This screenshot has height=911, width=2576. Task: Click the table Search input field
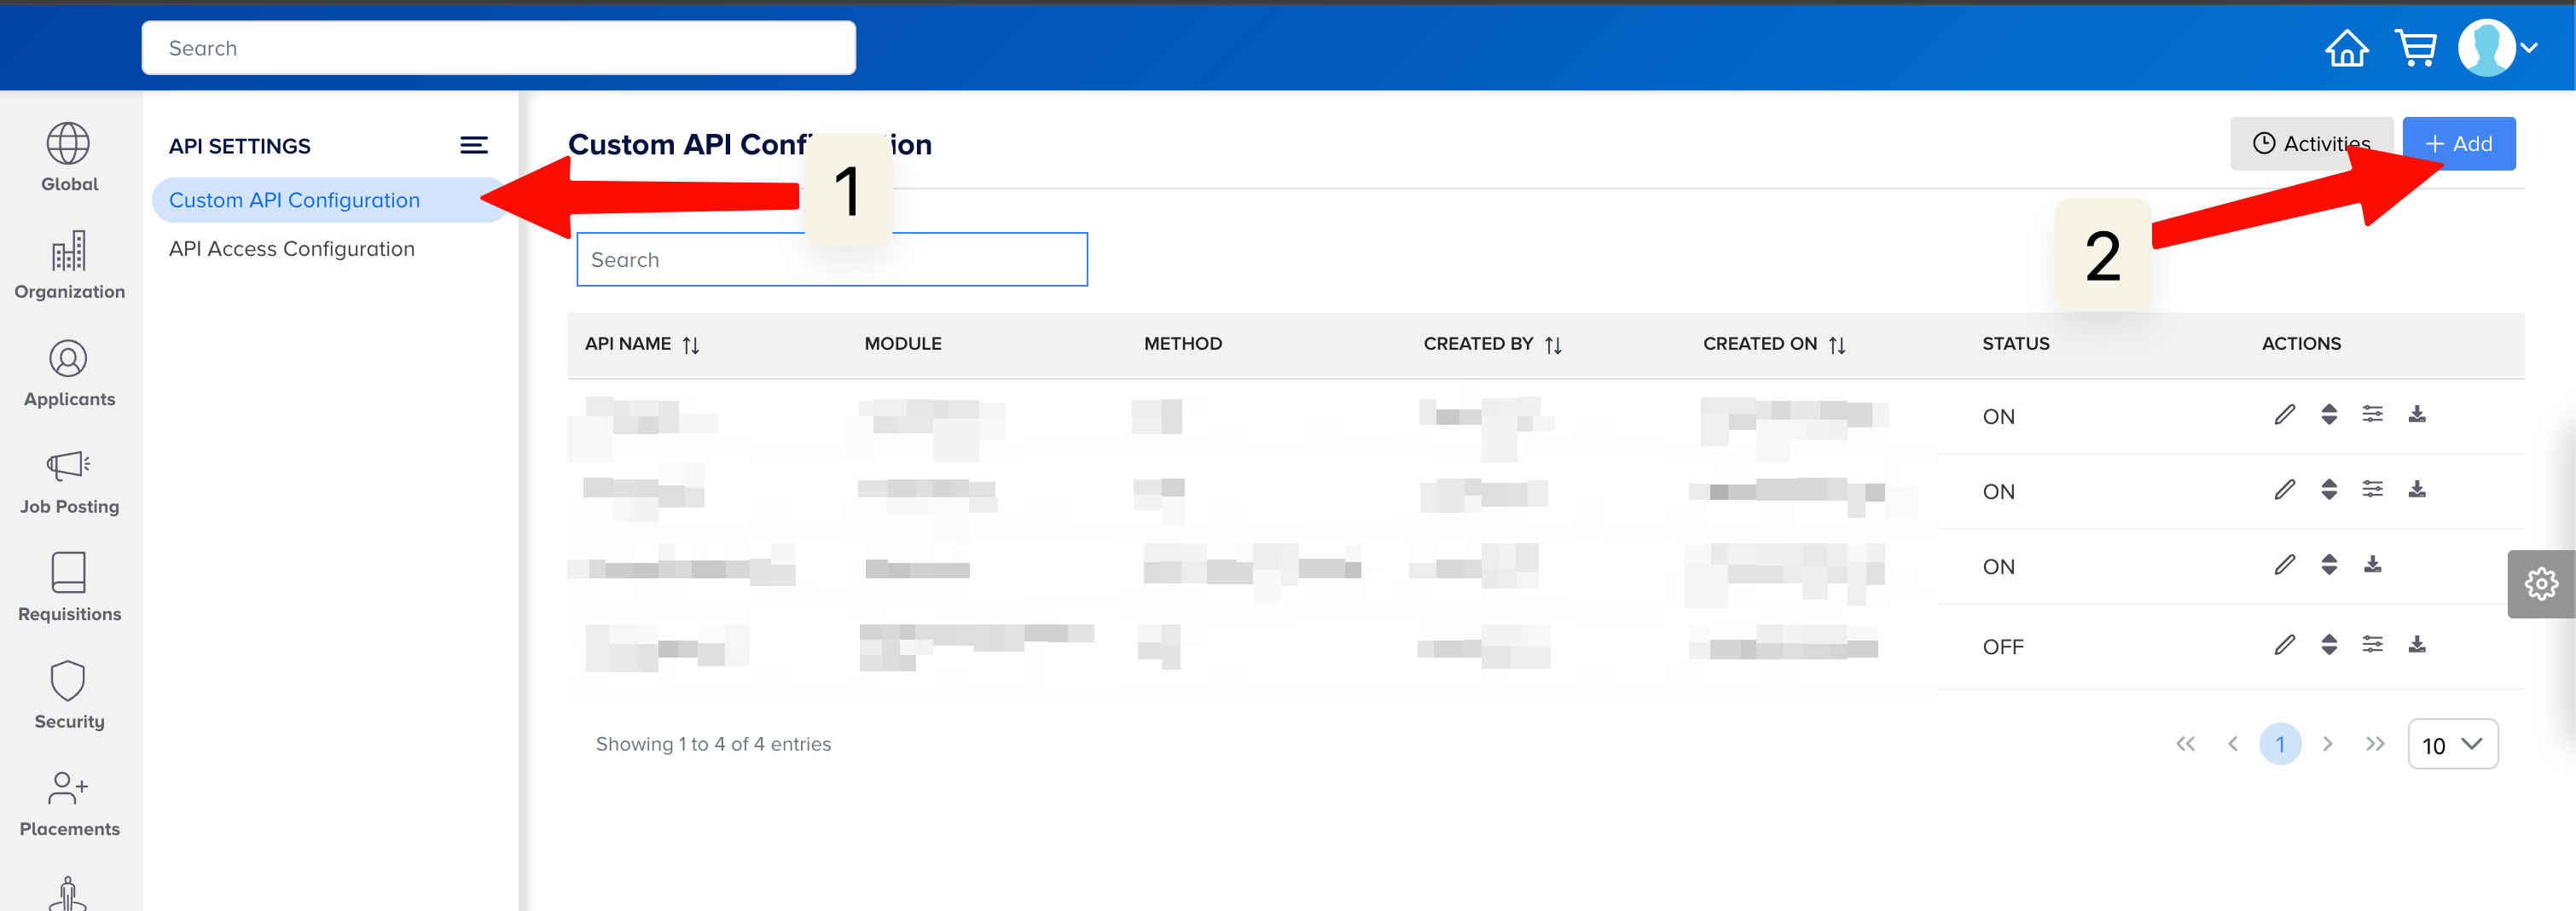coord(831,260)
